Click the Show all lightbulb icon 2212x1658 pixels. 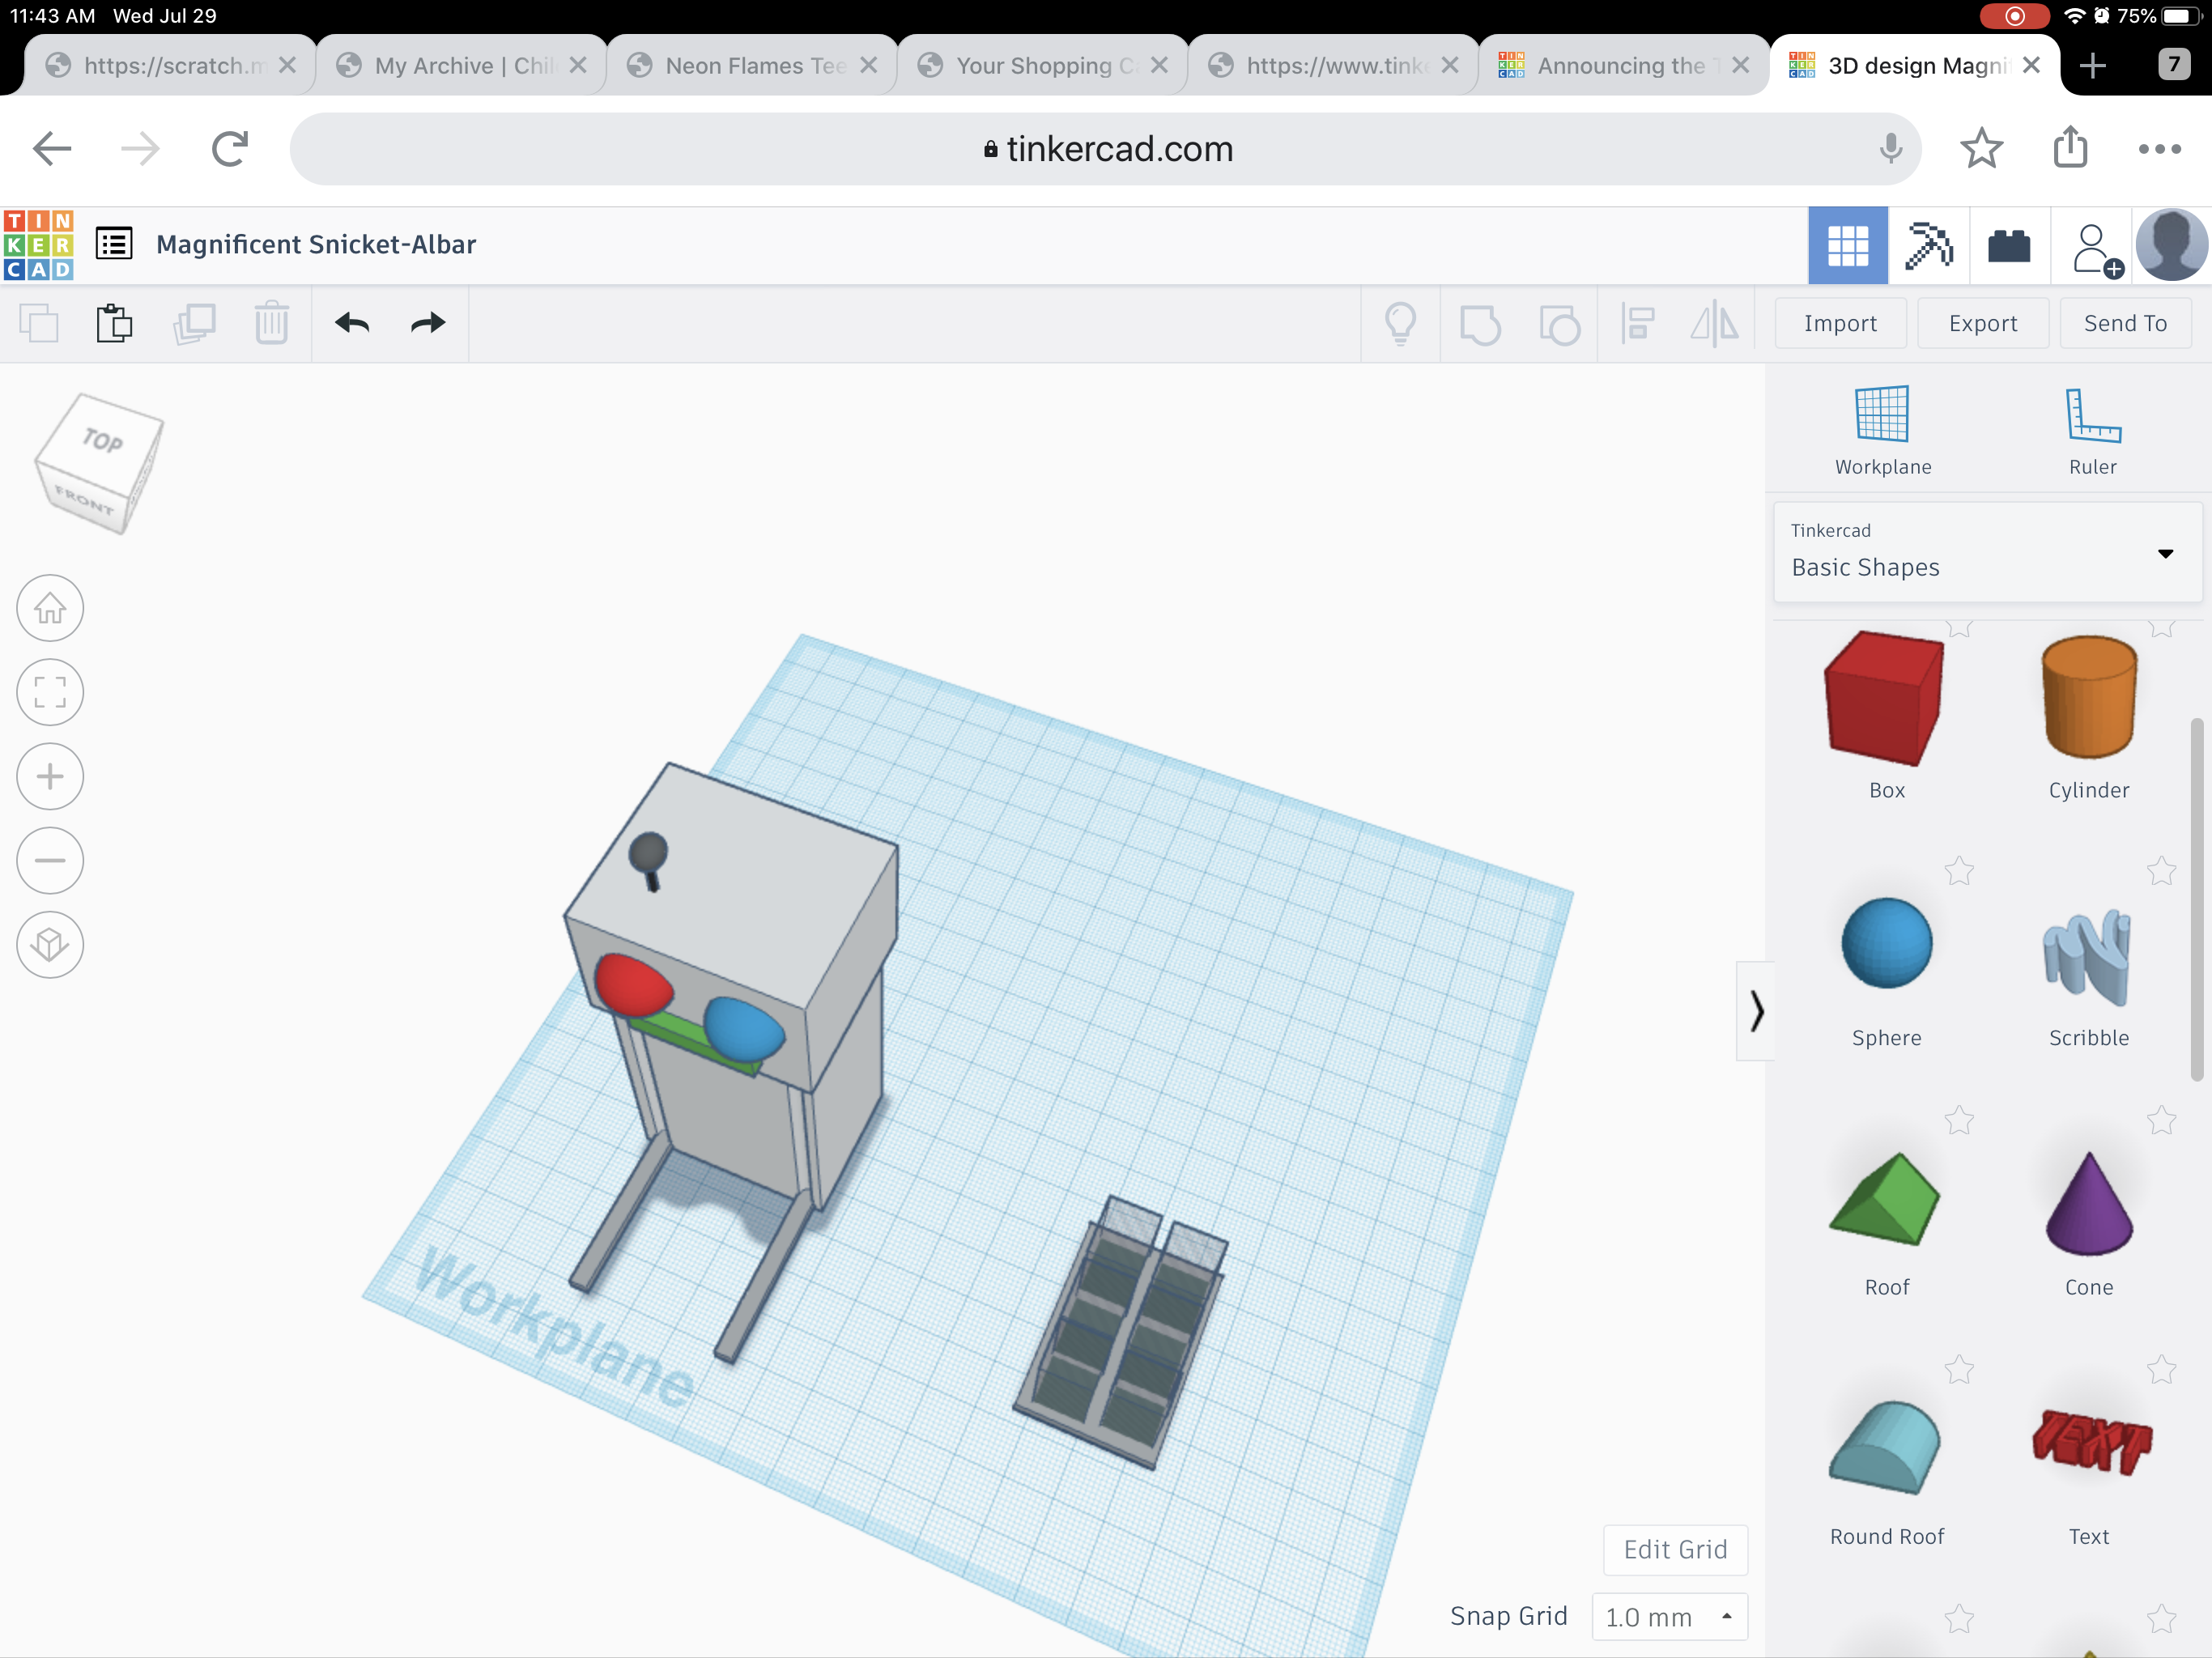click(x=1400, y=323)
